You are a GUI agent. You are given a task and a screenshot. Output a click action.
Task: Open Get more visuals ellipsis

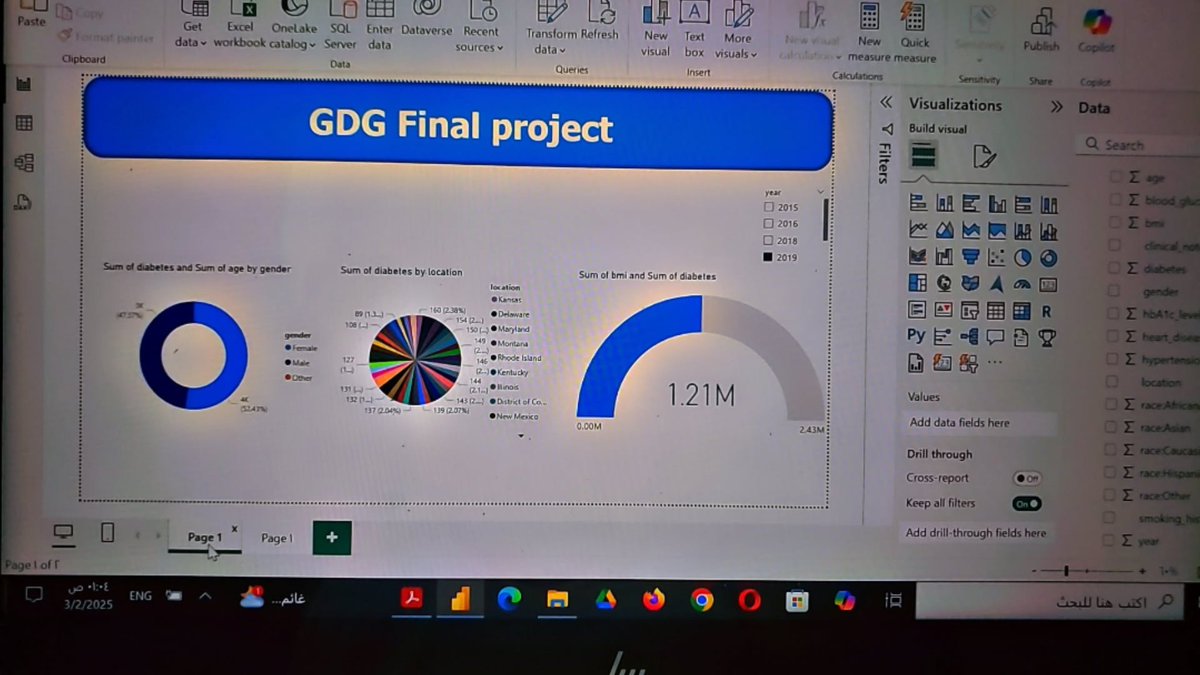point(995,362)
